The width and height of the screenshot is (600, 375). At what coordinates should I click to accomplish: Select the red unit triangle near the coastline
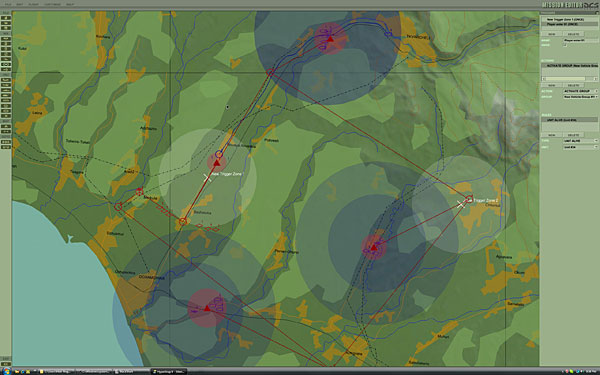pos(207,308)
